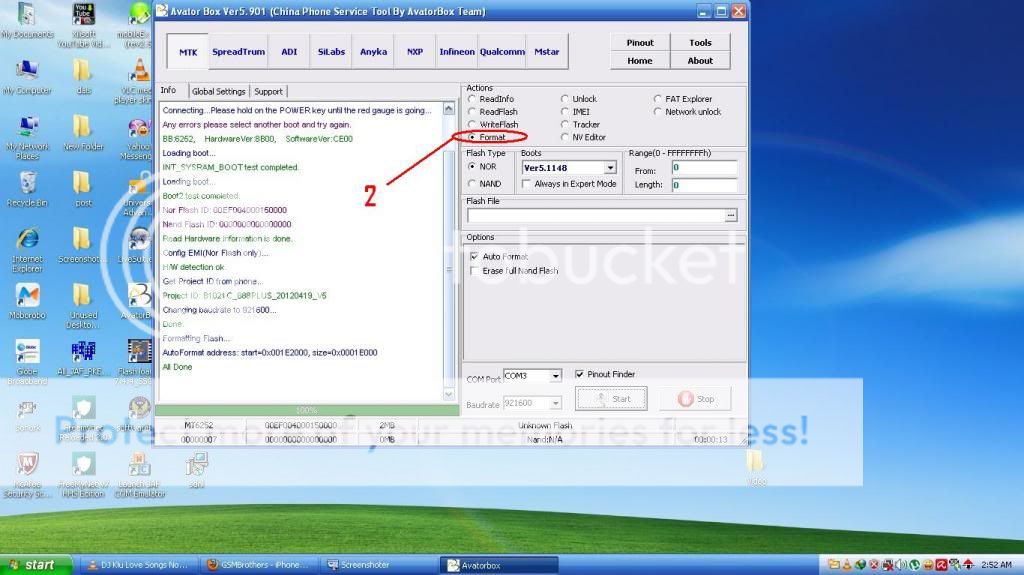Open the Support tab

coord(268,91)
